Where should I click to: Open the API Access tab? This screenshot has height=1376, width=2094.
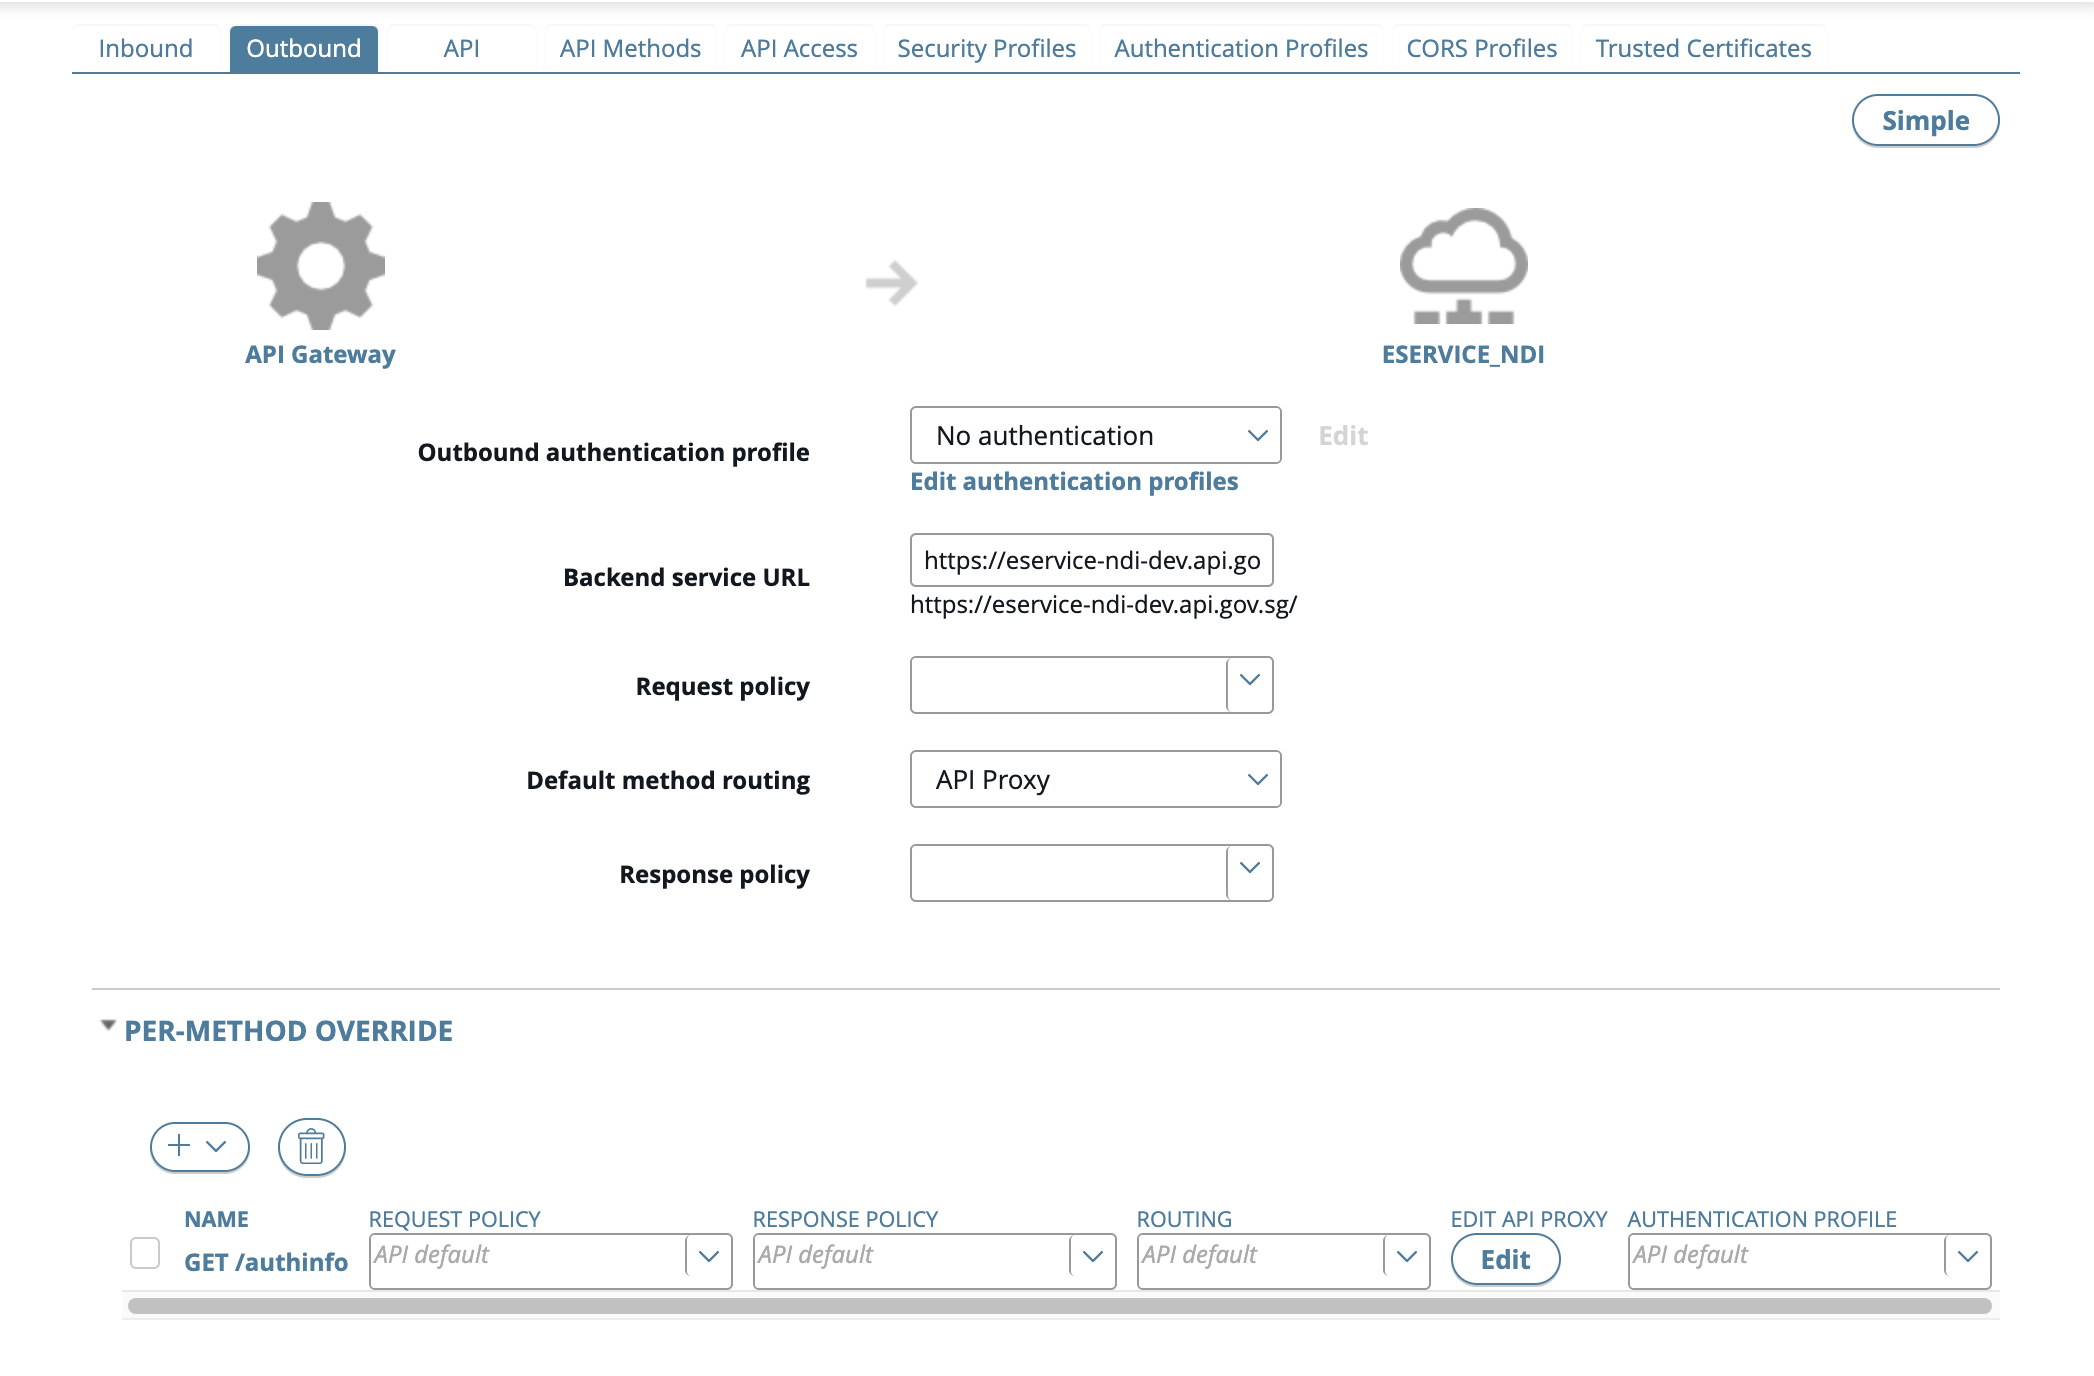click(x=799, y=48)
